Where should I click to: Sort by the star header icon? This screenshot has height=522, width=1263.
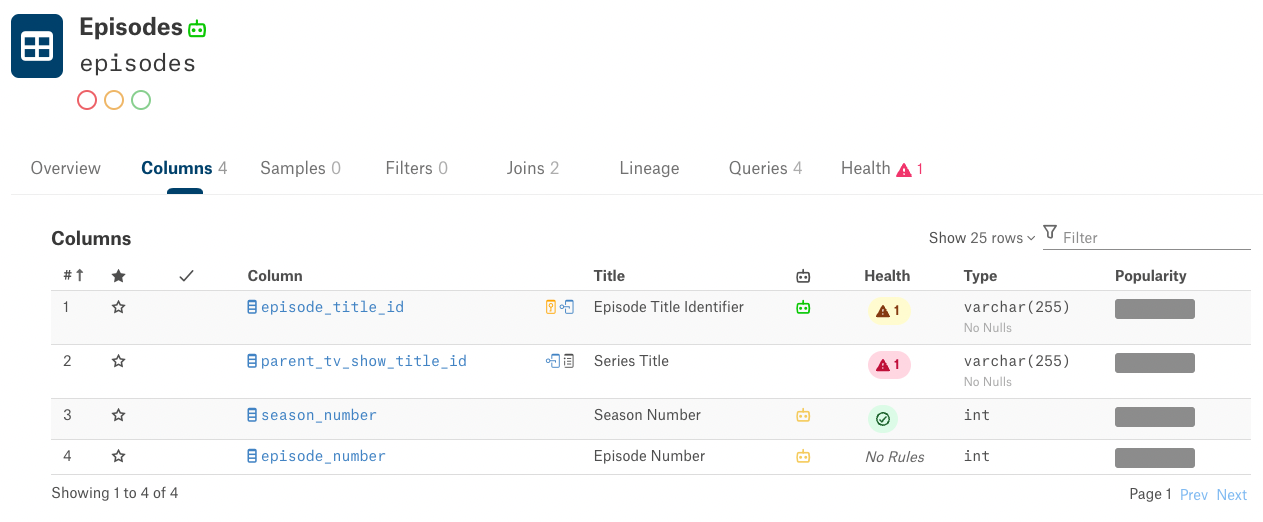[x=119, y=276]
